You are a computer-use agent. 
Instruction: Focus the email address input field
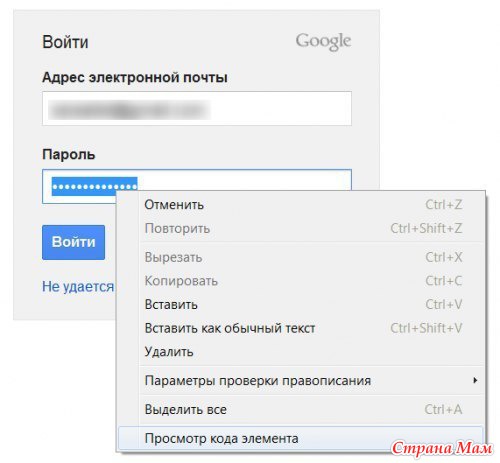click(x=197, y=108)
